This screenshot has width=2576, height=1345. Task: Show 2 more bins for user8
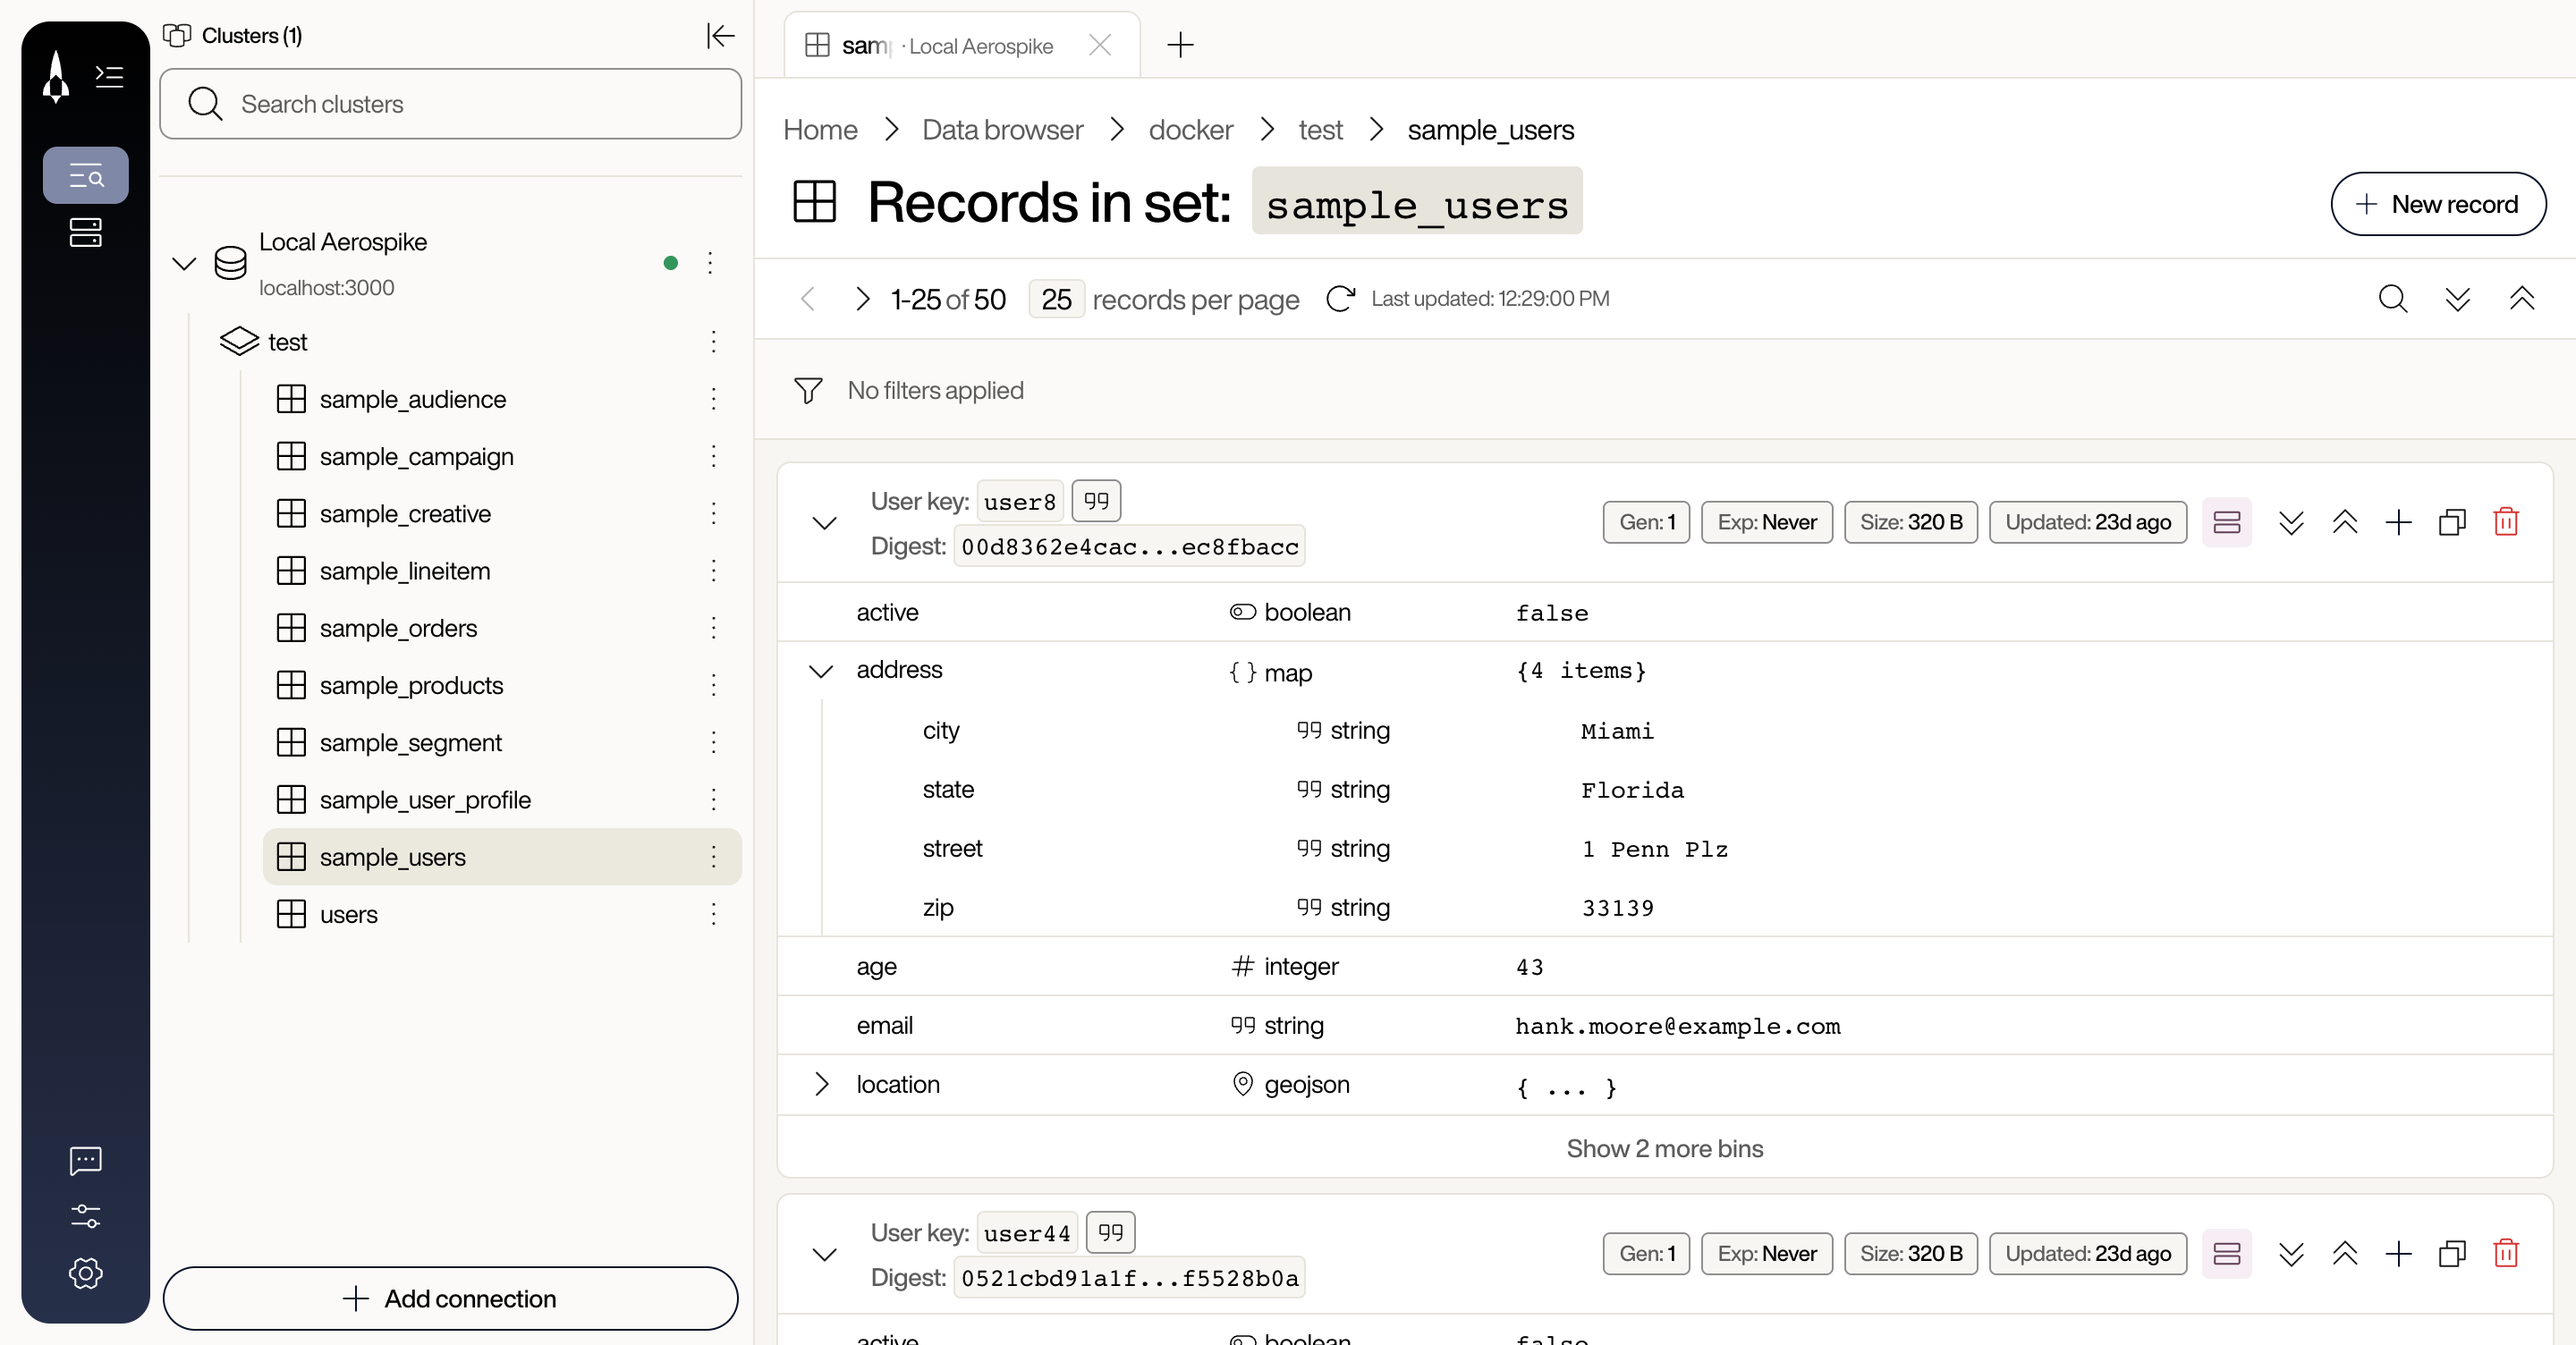pos(1664,1148)
